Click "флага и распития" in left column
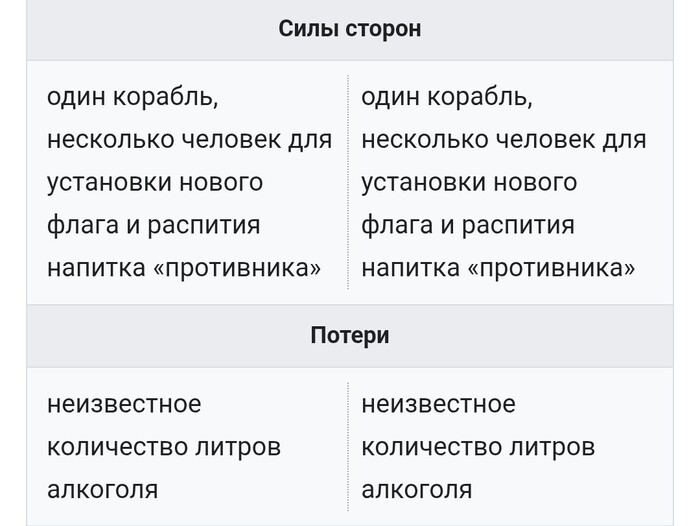Screen dimensions: 700x526 click(x=154, y=225)
